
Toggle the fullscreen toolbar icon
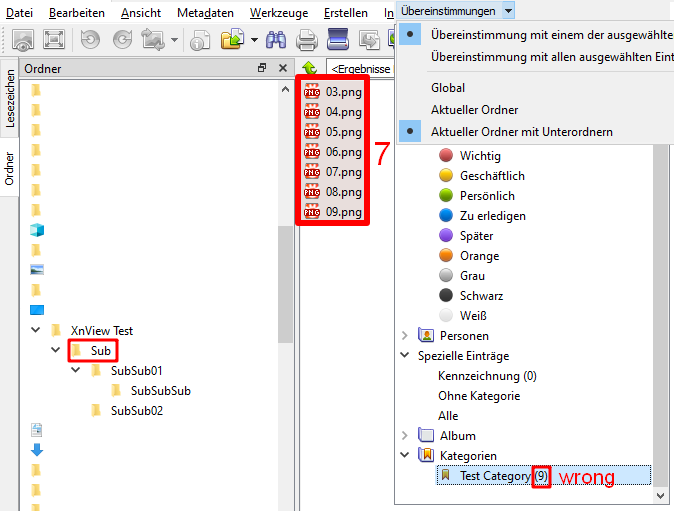[54, 40]
